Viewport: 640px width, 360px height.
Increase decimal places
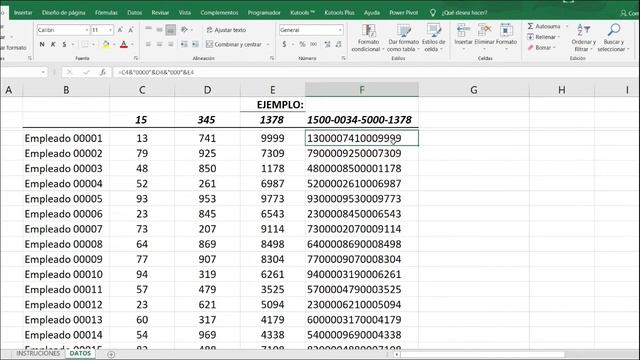(x=327, y=44)
